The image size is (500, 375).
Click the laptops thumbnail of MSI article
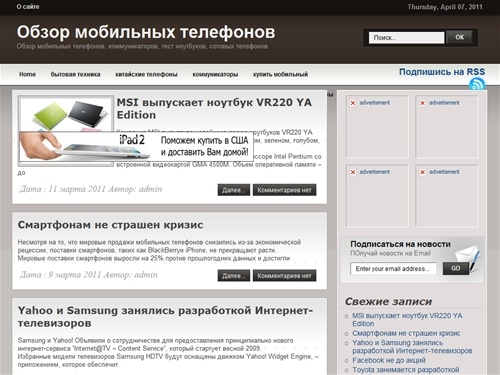66,115
